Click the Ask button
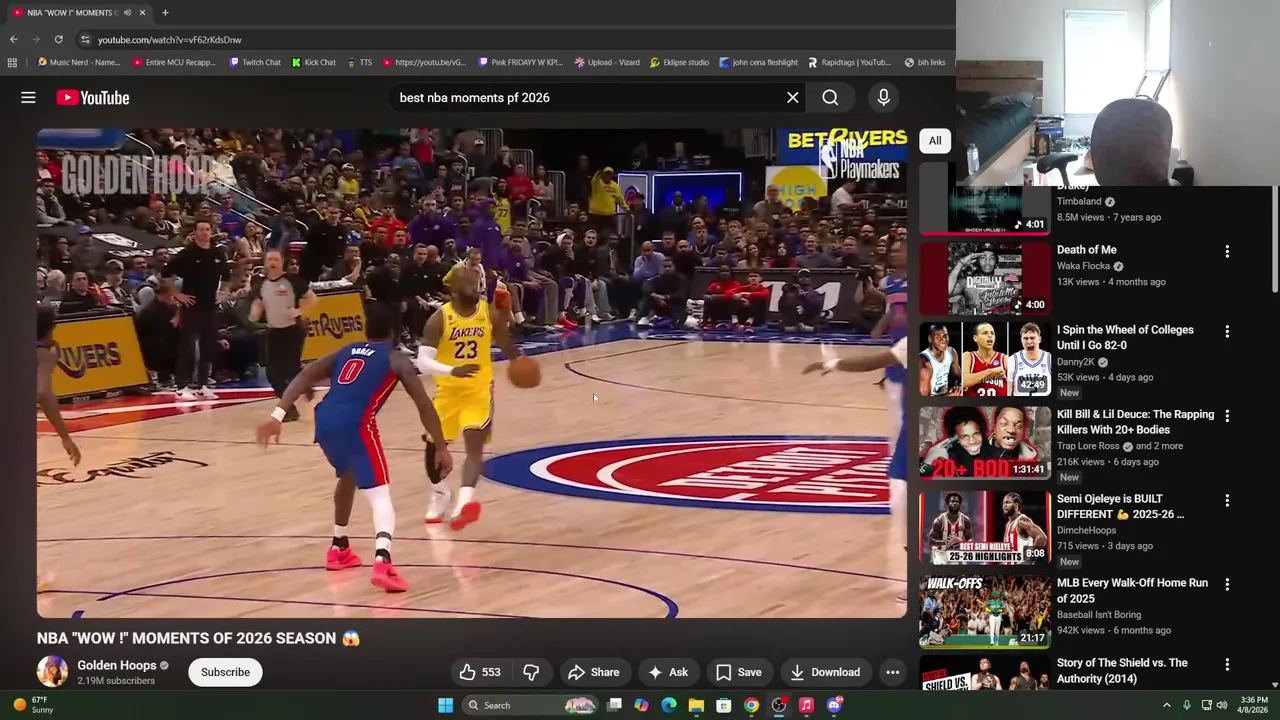This screenshot has width=1280, height=720. [x=668, y=672]
